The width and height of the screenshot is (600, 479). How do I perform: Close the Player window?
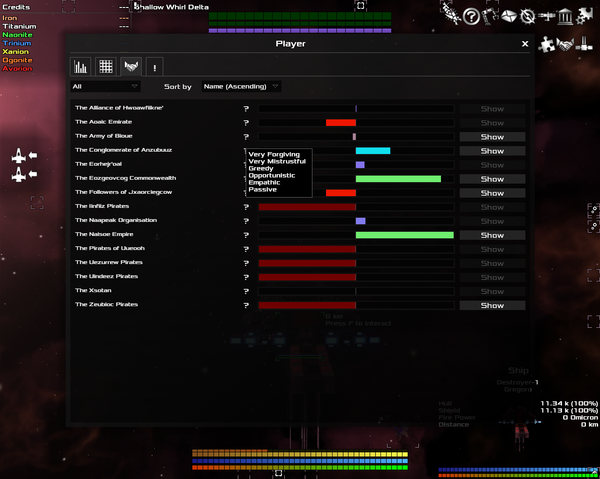pos(525,44)
